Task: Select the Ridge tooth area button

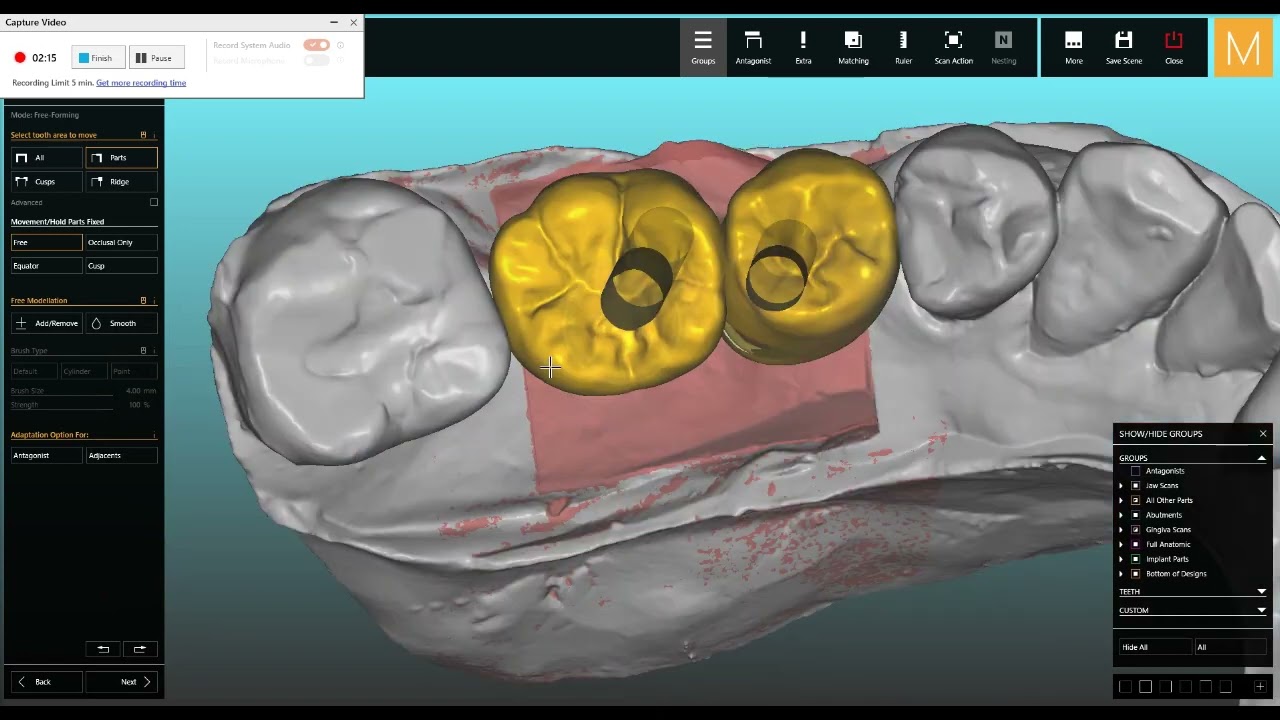Action: pos(121,182)
